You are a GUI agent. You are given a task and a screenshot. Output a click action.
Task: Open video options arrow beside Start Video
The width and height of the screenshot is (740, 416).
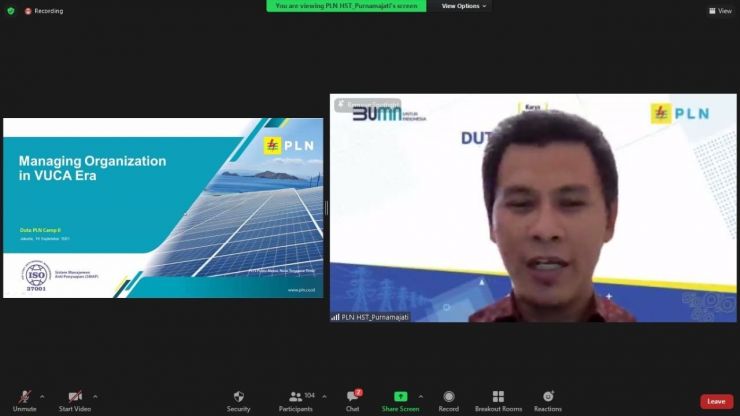(95, 397)
